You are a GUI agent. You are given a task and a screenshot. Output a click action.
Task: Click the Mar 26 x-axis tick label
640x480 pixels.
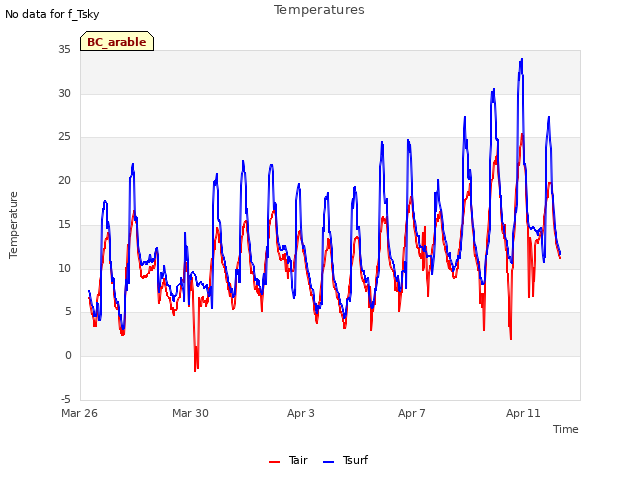click(x=80, y=413)
